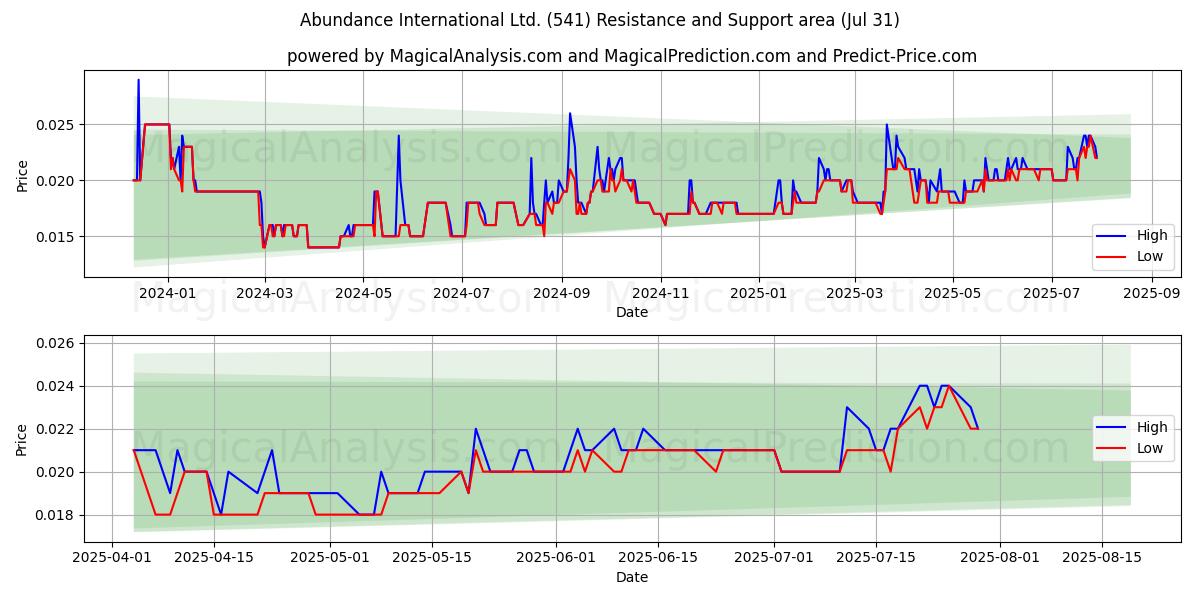Click the '2025-08-01' tick label
The height and width of the screenshot is (600, 1200).
coord(1000,558)
